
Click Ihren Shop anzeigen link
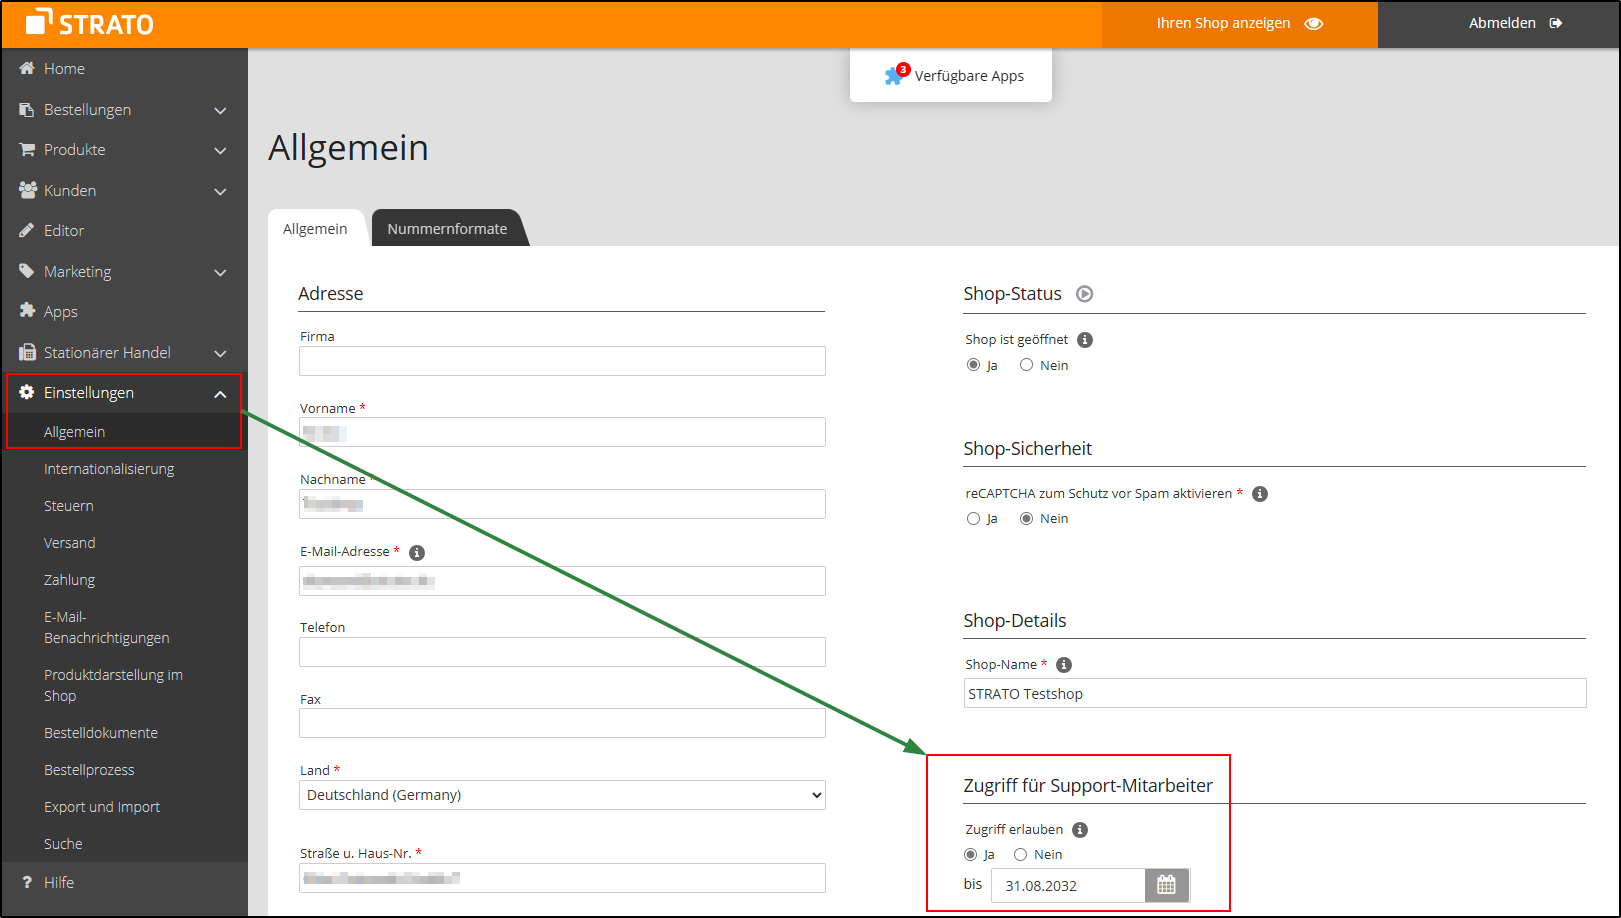pyautogui.click(x=1239, y=23)
